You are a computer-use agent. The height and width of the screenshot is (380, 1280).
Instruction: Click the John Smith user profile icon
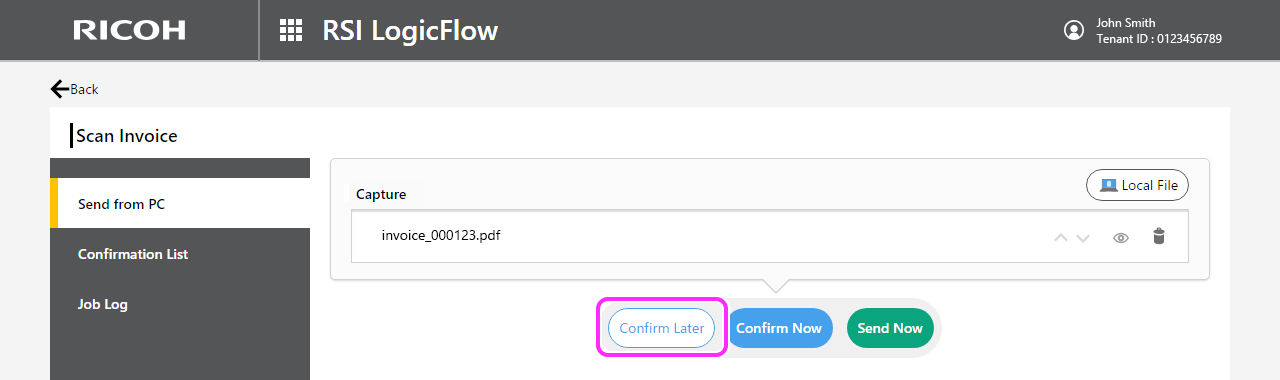coord(1074,30)
